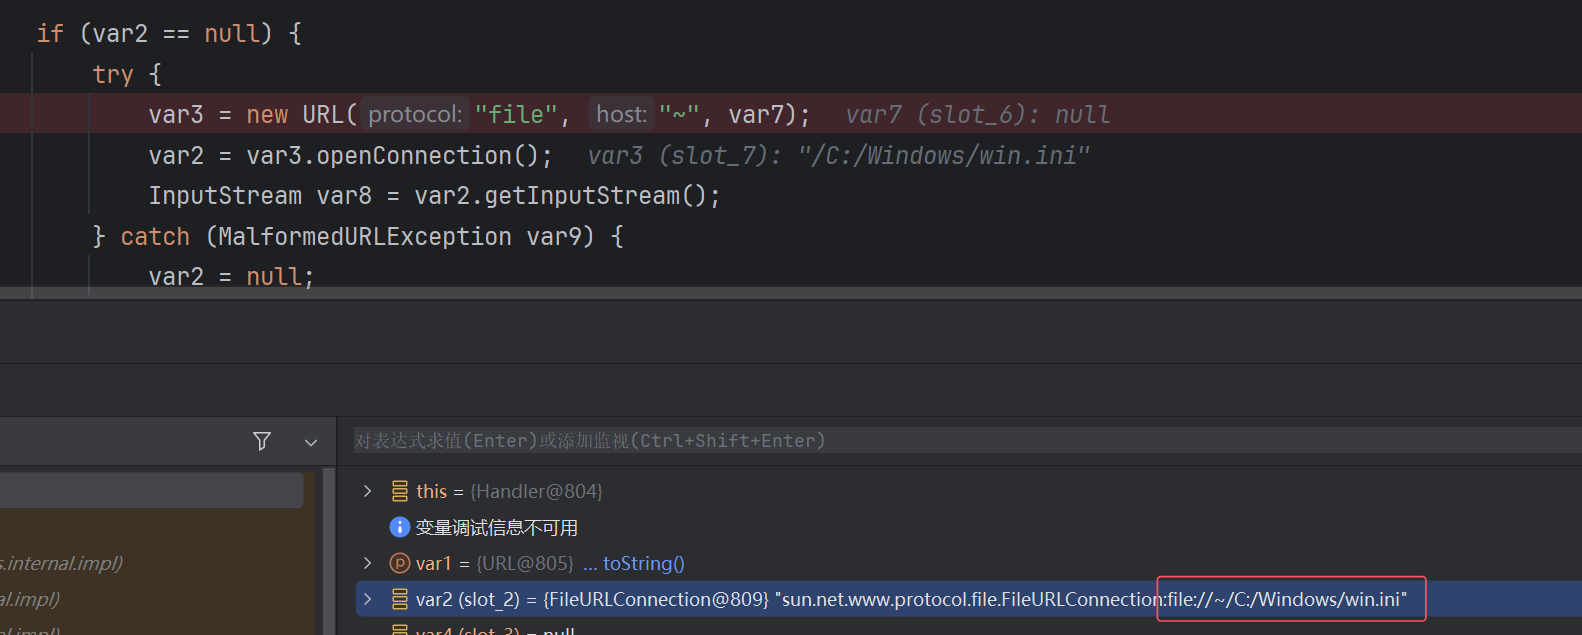Viewport: 1582px width, 635px height.
Task: Click the 'protocol:' parameter hint in code
Action: pos(415,115)
